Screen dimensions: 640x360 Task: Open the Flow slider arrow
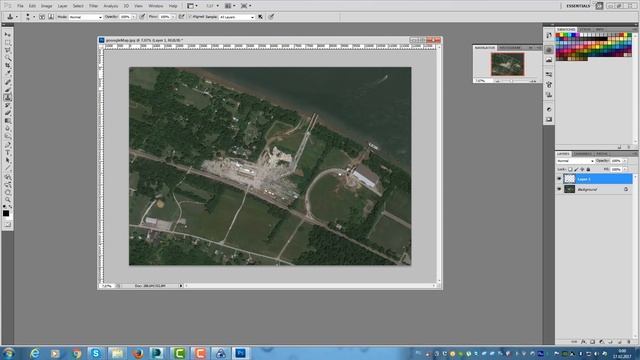coord(173,17)
